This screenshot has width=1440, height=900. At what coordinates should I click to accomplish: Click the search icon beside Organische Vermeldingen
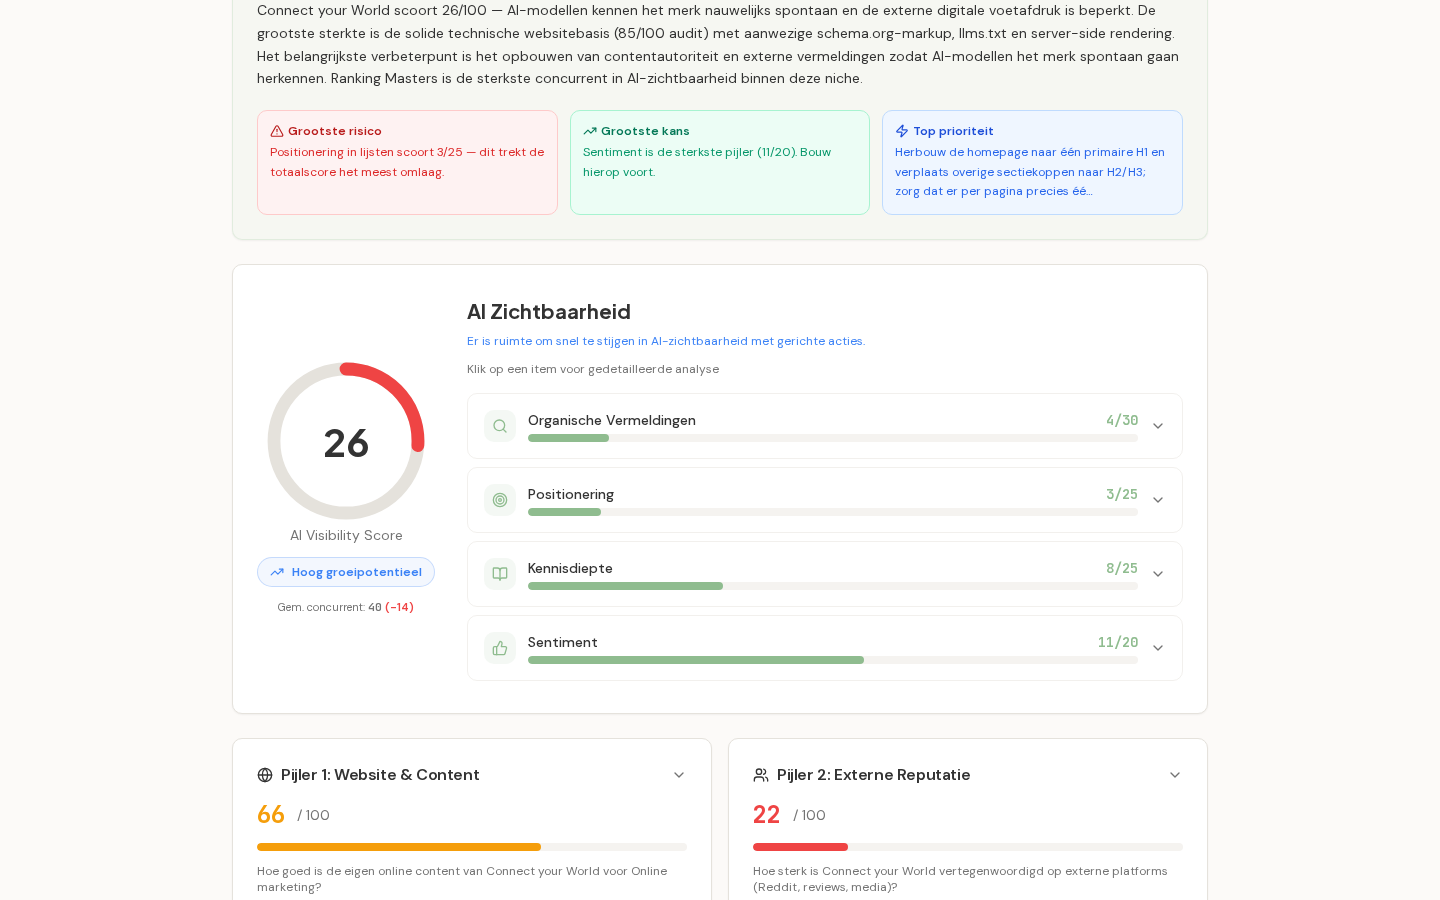point(500,426)
